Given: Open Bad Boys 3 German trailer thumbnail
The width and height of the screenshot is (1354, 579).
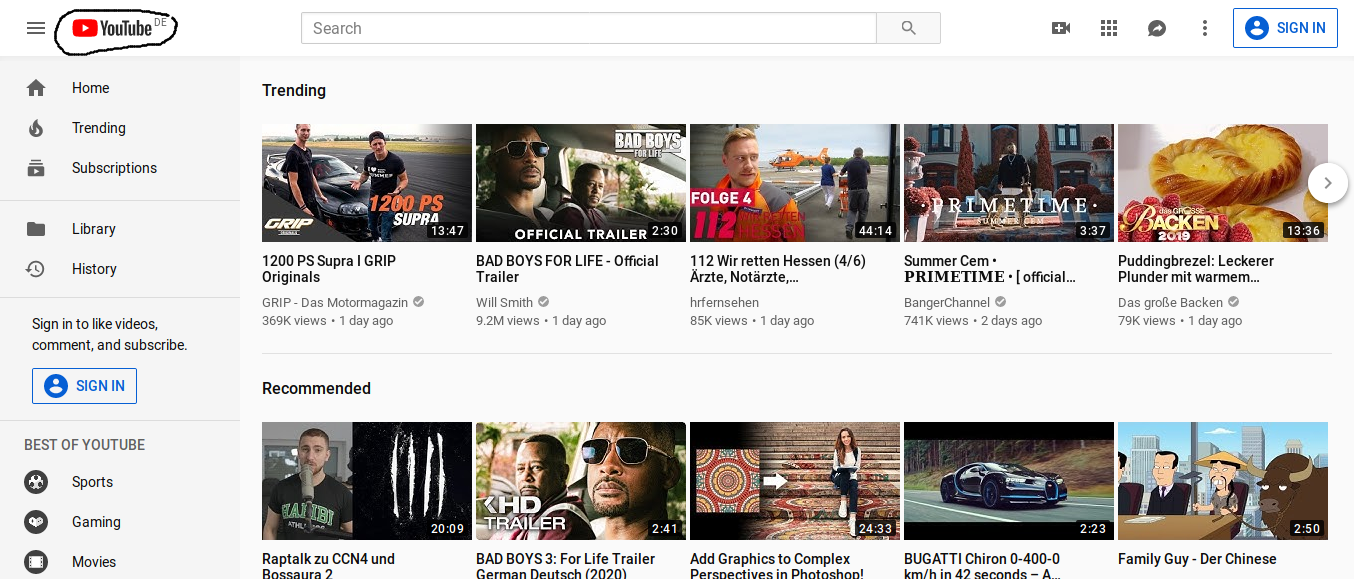Looking at the screenshot, I should tap(581, 481).
